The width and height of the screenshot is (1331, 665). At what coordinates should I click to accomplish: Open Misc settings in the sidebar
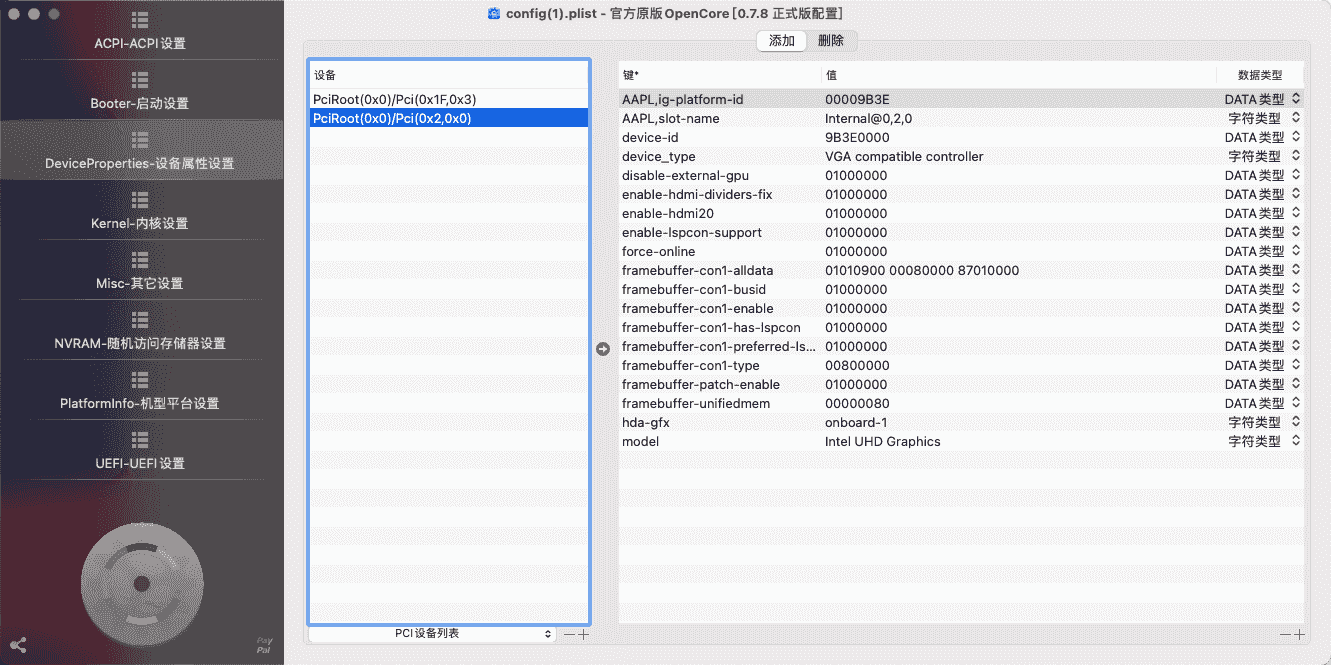140,272
